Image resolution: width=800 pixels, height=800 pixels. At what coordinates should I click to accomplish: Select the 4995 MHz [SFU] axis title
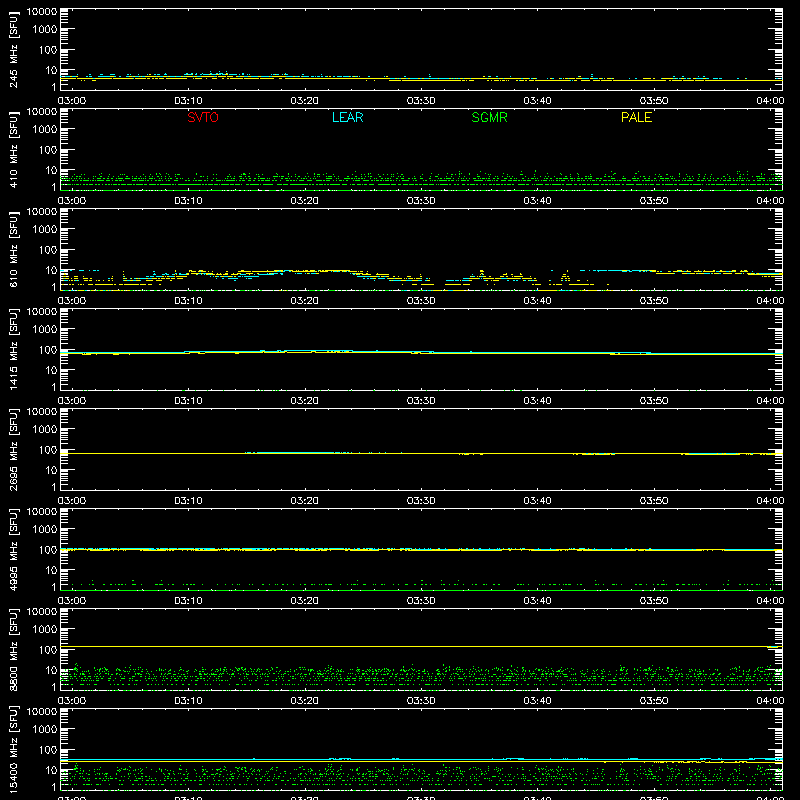tap(13, 549)
